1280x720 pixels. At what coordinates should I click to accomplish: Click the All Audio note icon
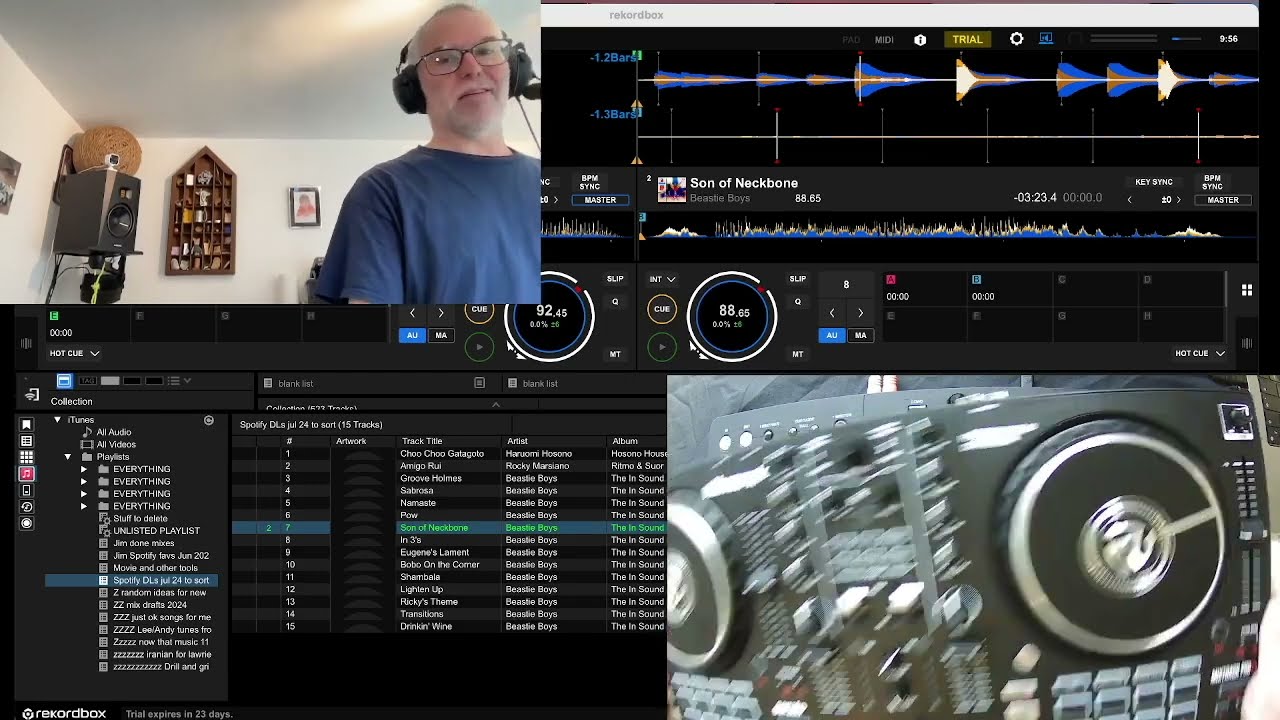pos(88,432)
